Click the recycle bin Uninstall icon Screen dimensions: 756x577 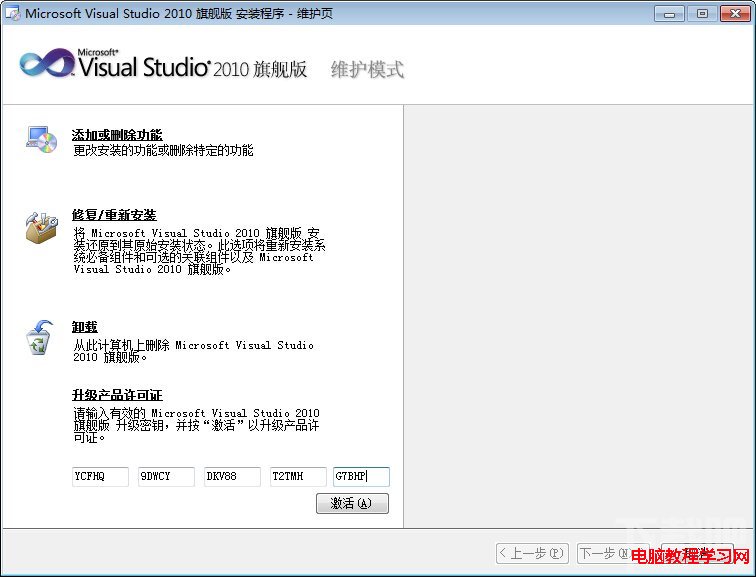click(x=39, y=337)
